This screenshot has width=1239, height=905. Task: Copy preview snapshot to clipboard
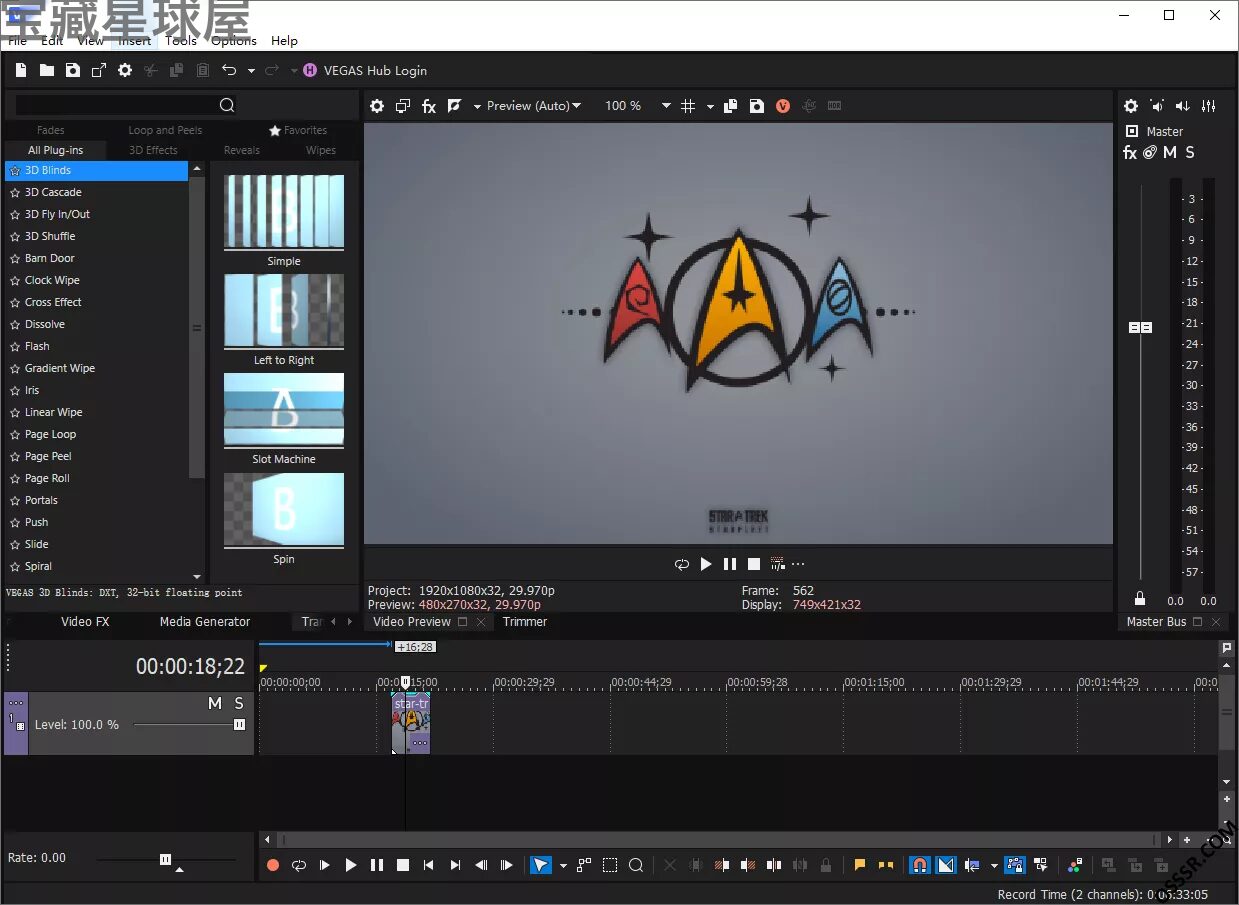click(731, 106)
